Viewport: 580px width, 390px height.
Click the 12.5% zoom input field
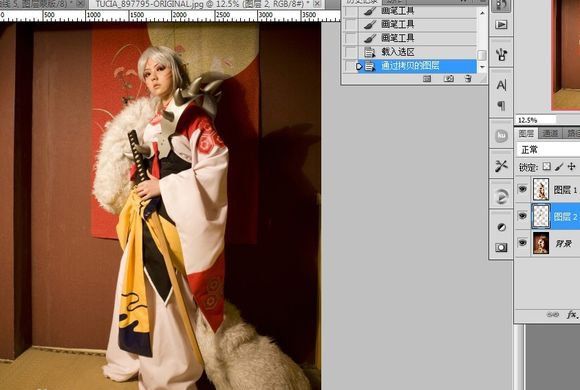535,120
